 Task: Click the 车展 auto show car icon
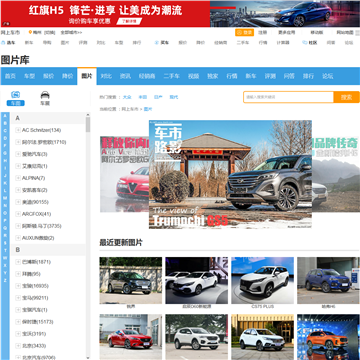pyautogui.click(x=45, y=95)
